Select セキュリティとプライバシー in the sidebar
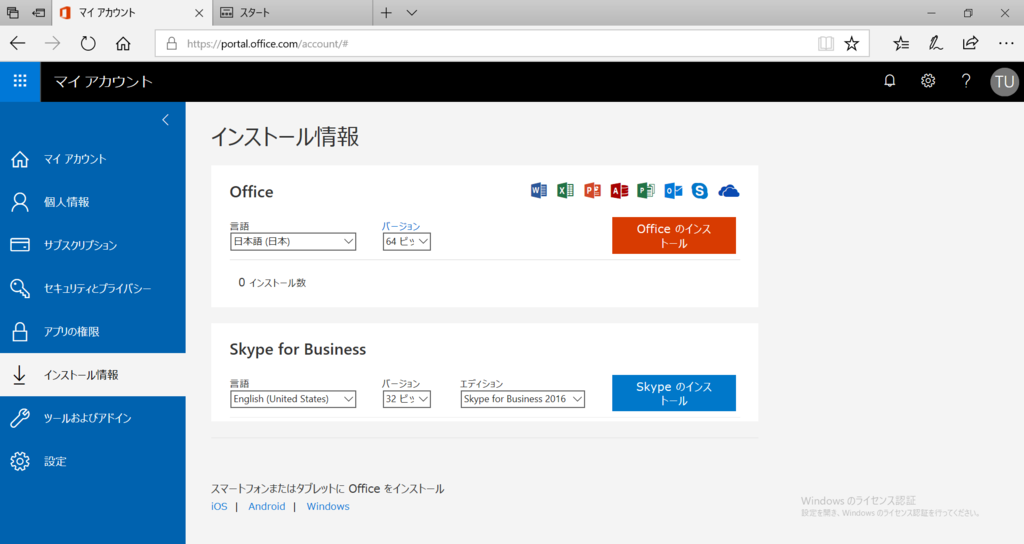This screenshot has height=544, width=1024. point(93,288)
